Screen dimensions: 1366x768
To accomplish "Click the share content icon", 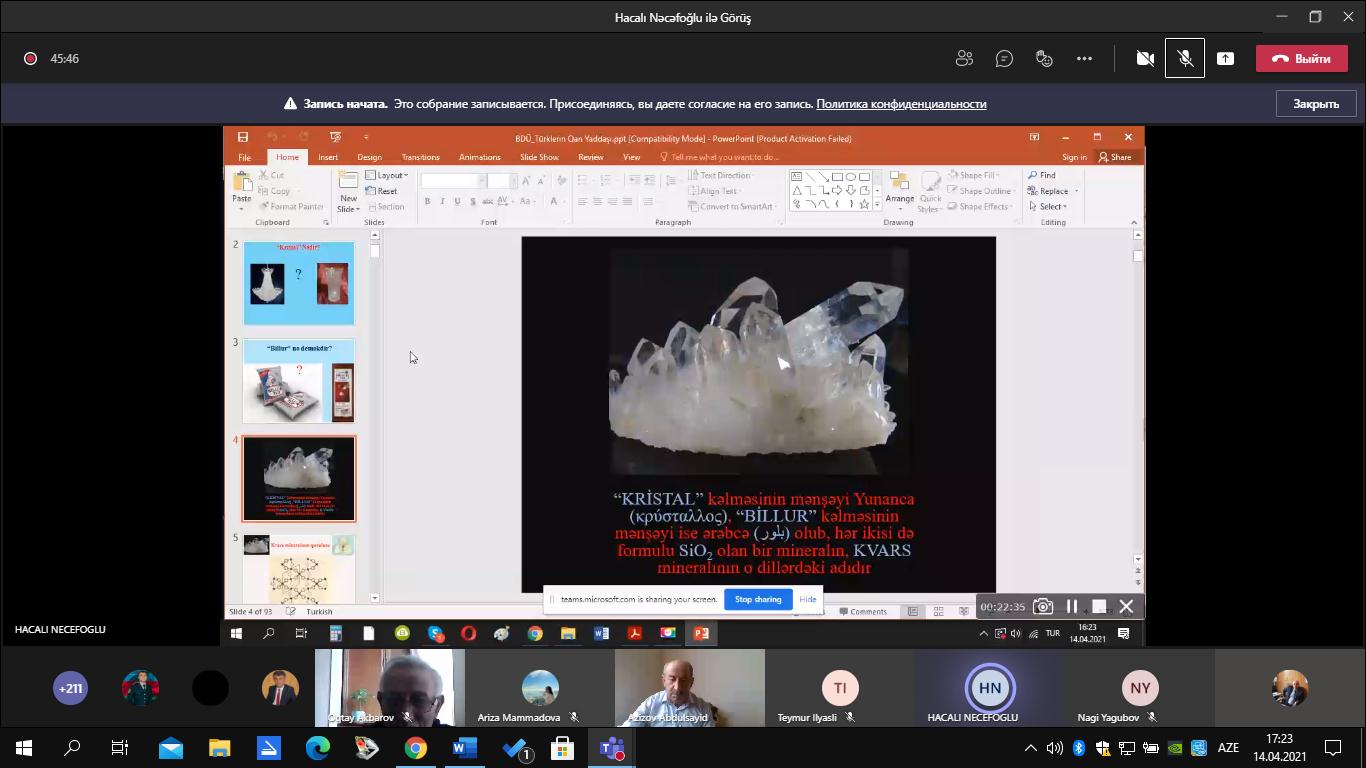I will [x=1225, y=59].
